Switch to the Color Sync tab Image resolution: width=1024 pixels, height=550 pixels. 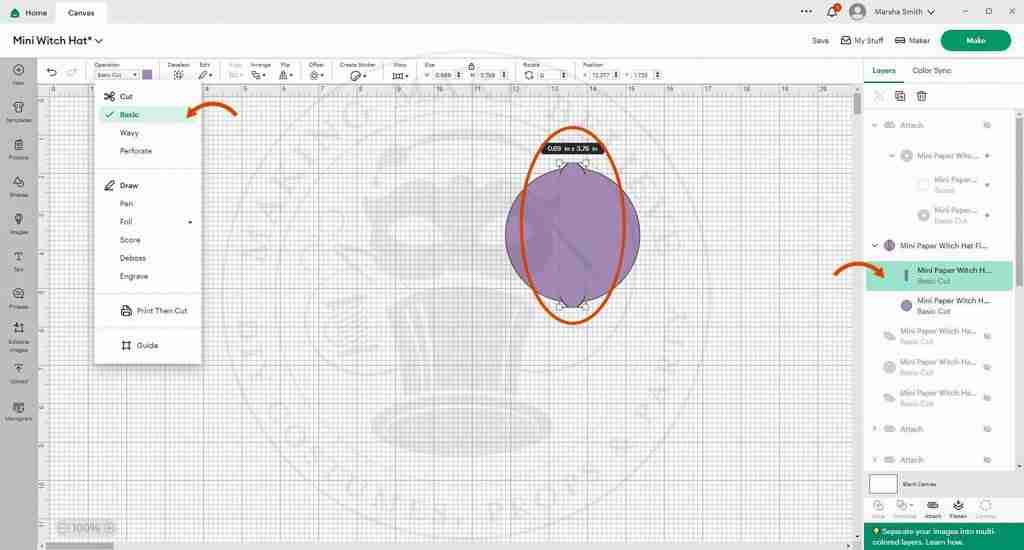[x=931, y=71]
